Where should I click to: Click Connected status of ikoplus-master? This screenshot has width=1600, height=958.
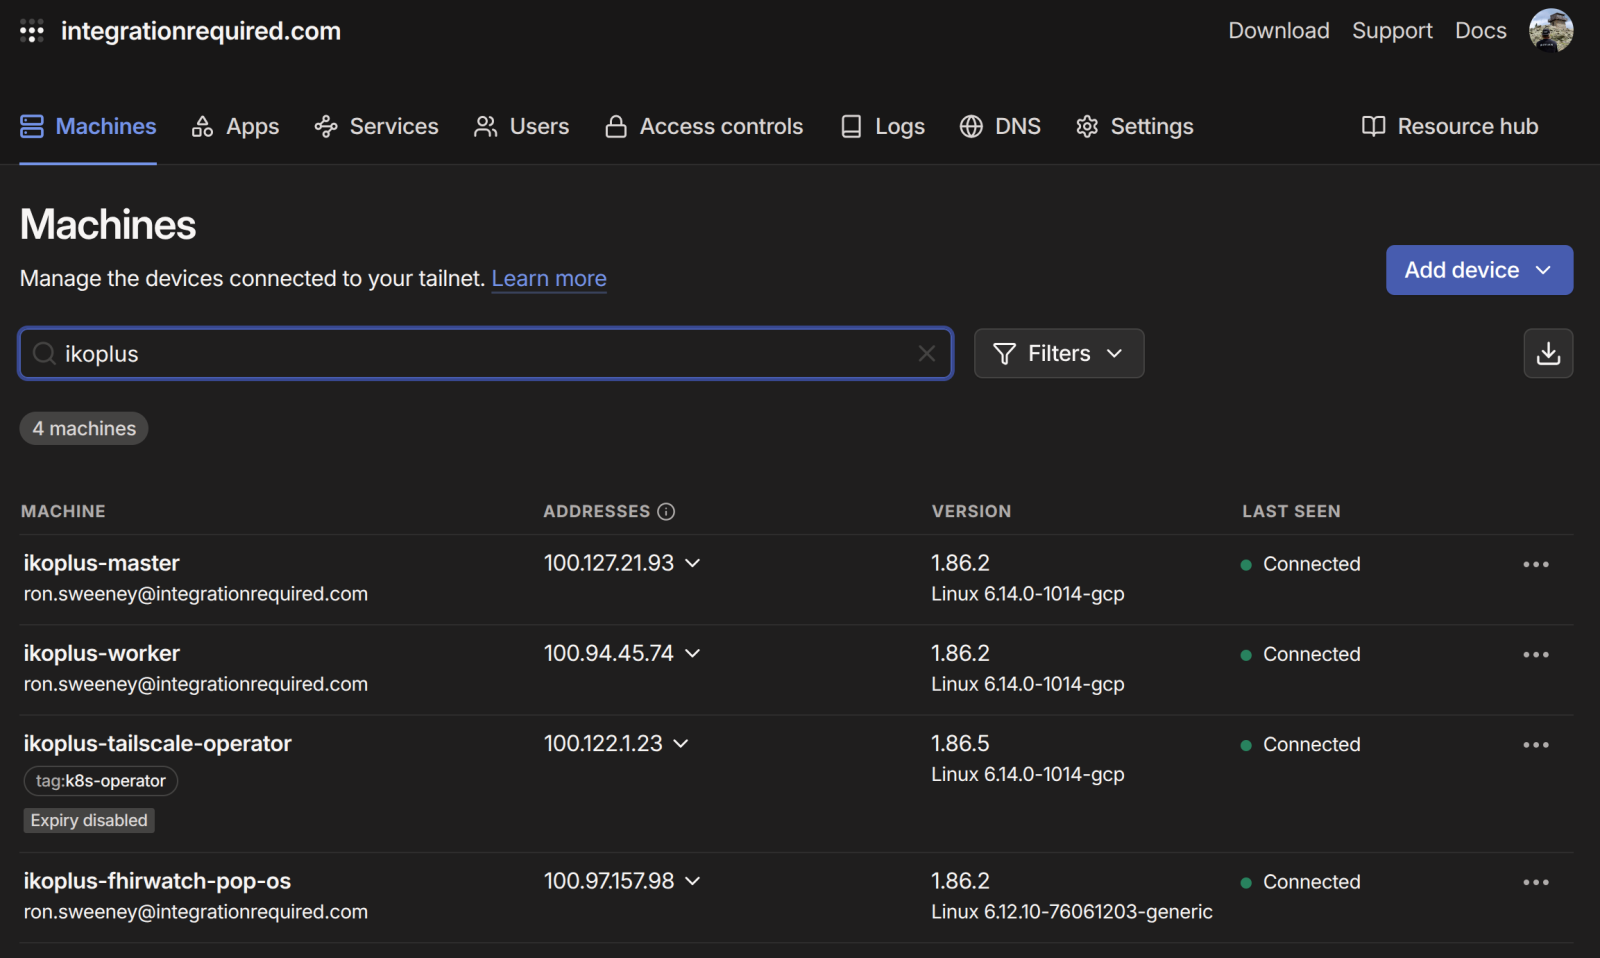click(1301, 564)
